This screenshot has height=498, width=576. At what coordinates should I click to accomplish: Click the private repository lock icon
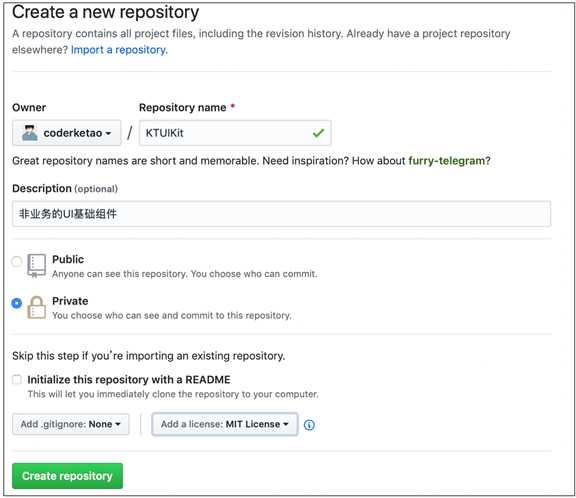[x=36, y=307]
